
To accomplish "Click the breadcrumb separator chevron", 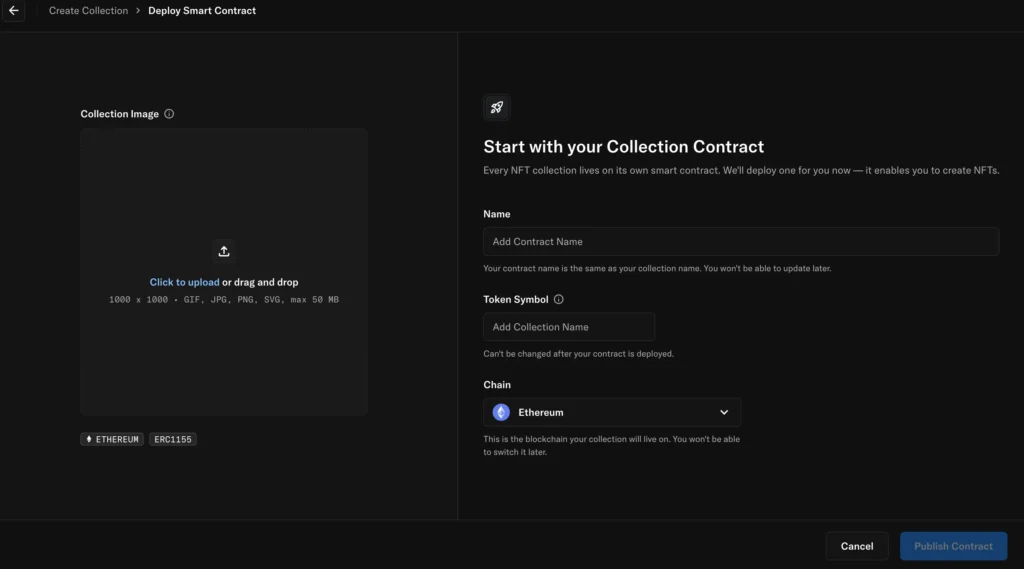I will (138, 11).
